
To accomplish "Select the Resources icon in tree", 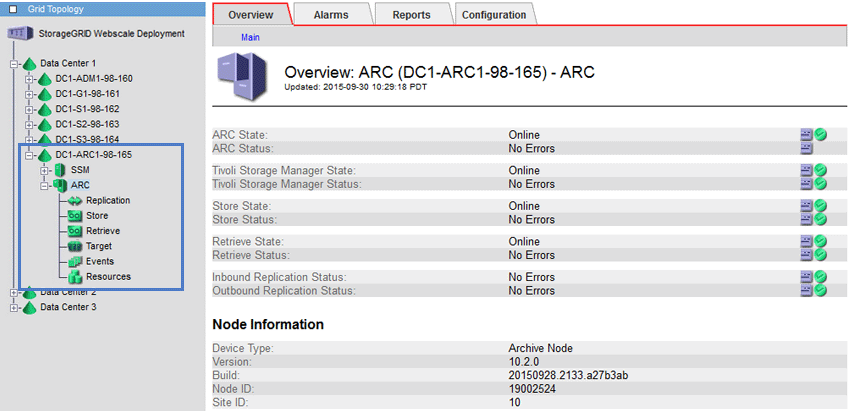I will tap(75, 276).
